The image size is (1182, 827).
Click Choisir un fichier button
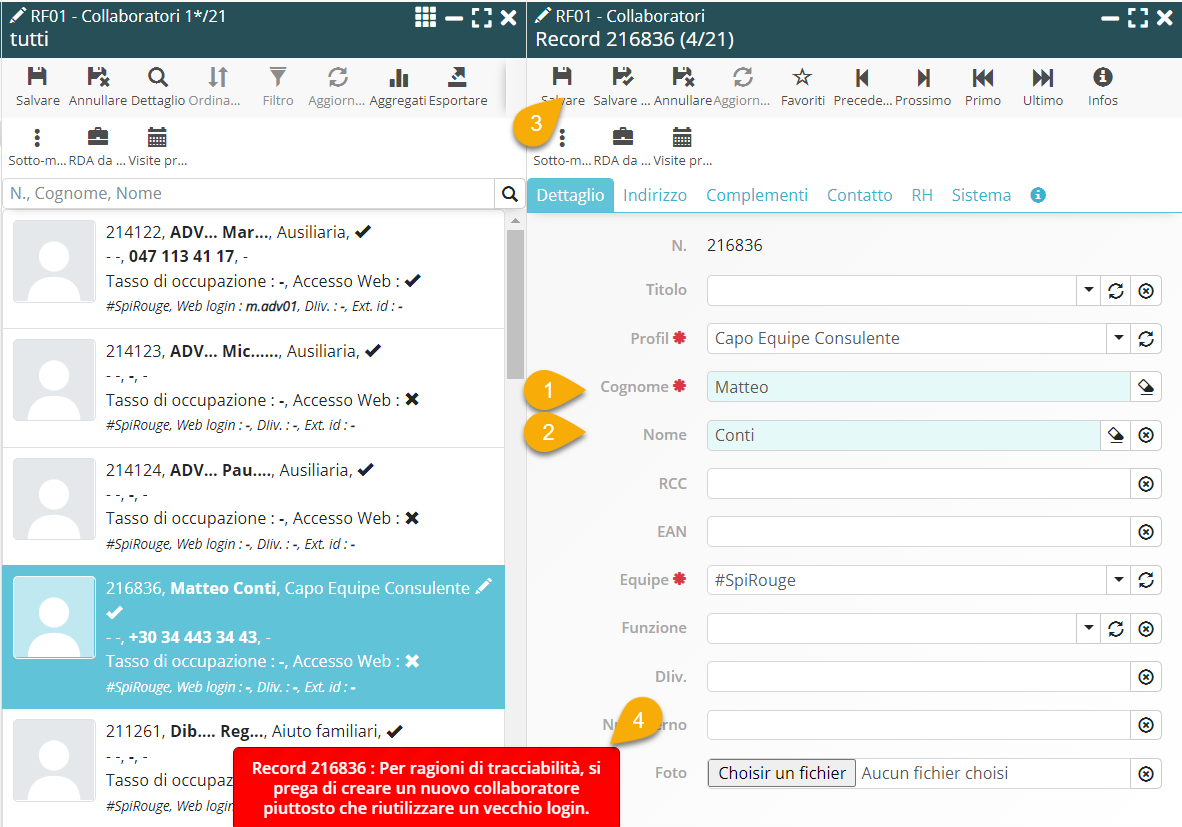(781, 773)
